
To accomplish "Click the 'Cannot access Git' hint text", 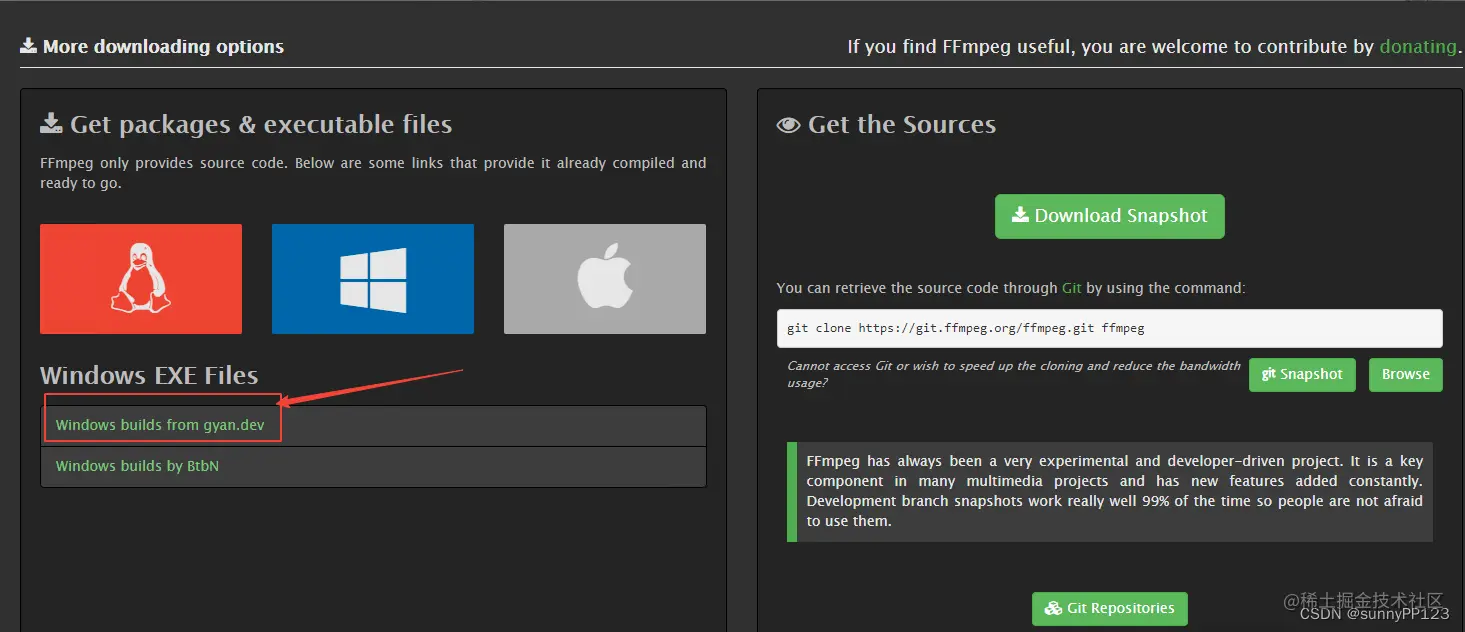I will coord(1014,374).
